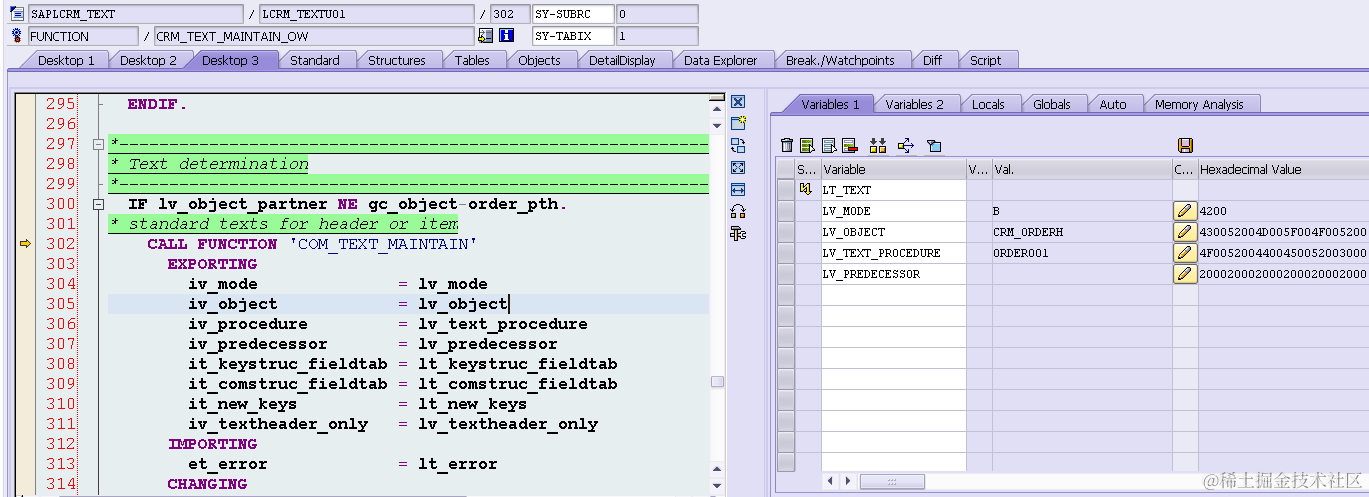This screenshot has height=497, width=1369.
Task: Switch to the Desktop 2 tab
Action: 148,61
